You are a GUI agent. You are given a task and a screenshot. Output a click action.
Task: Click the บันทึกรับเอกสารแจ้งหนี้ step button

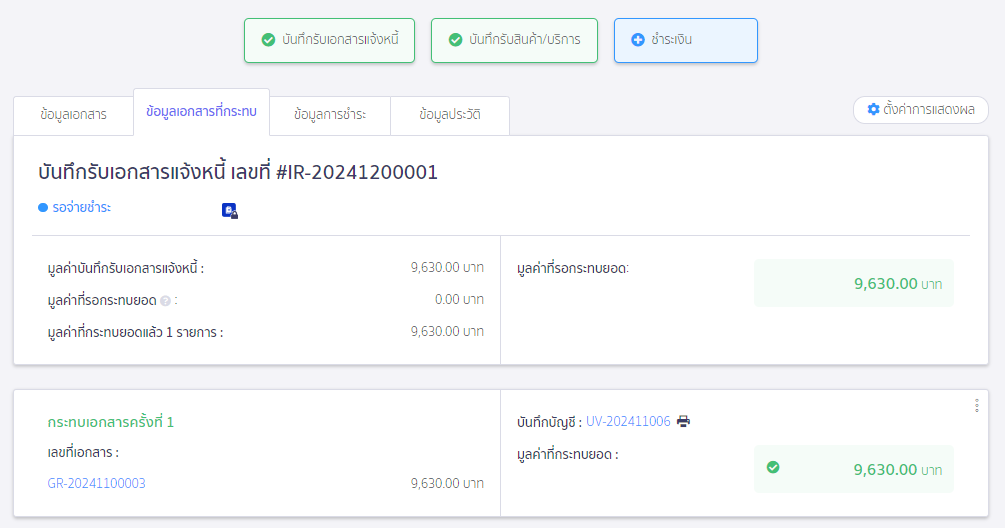tap(329, 40)
